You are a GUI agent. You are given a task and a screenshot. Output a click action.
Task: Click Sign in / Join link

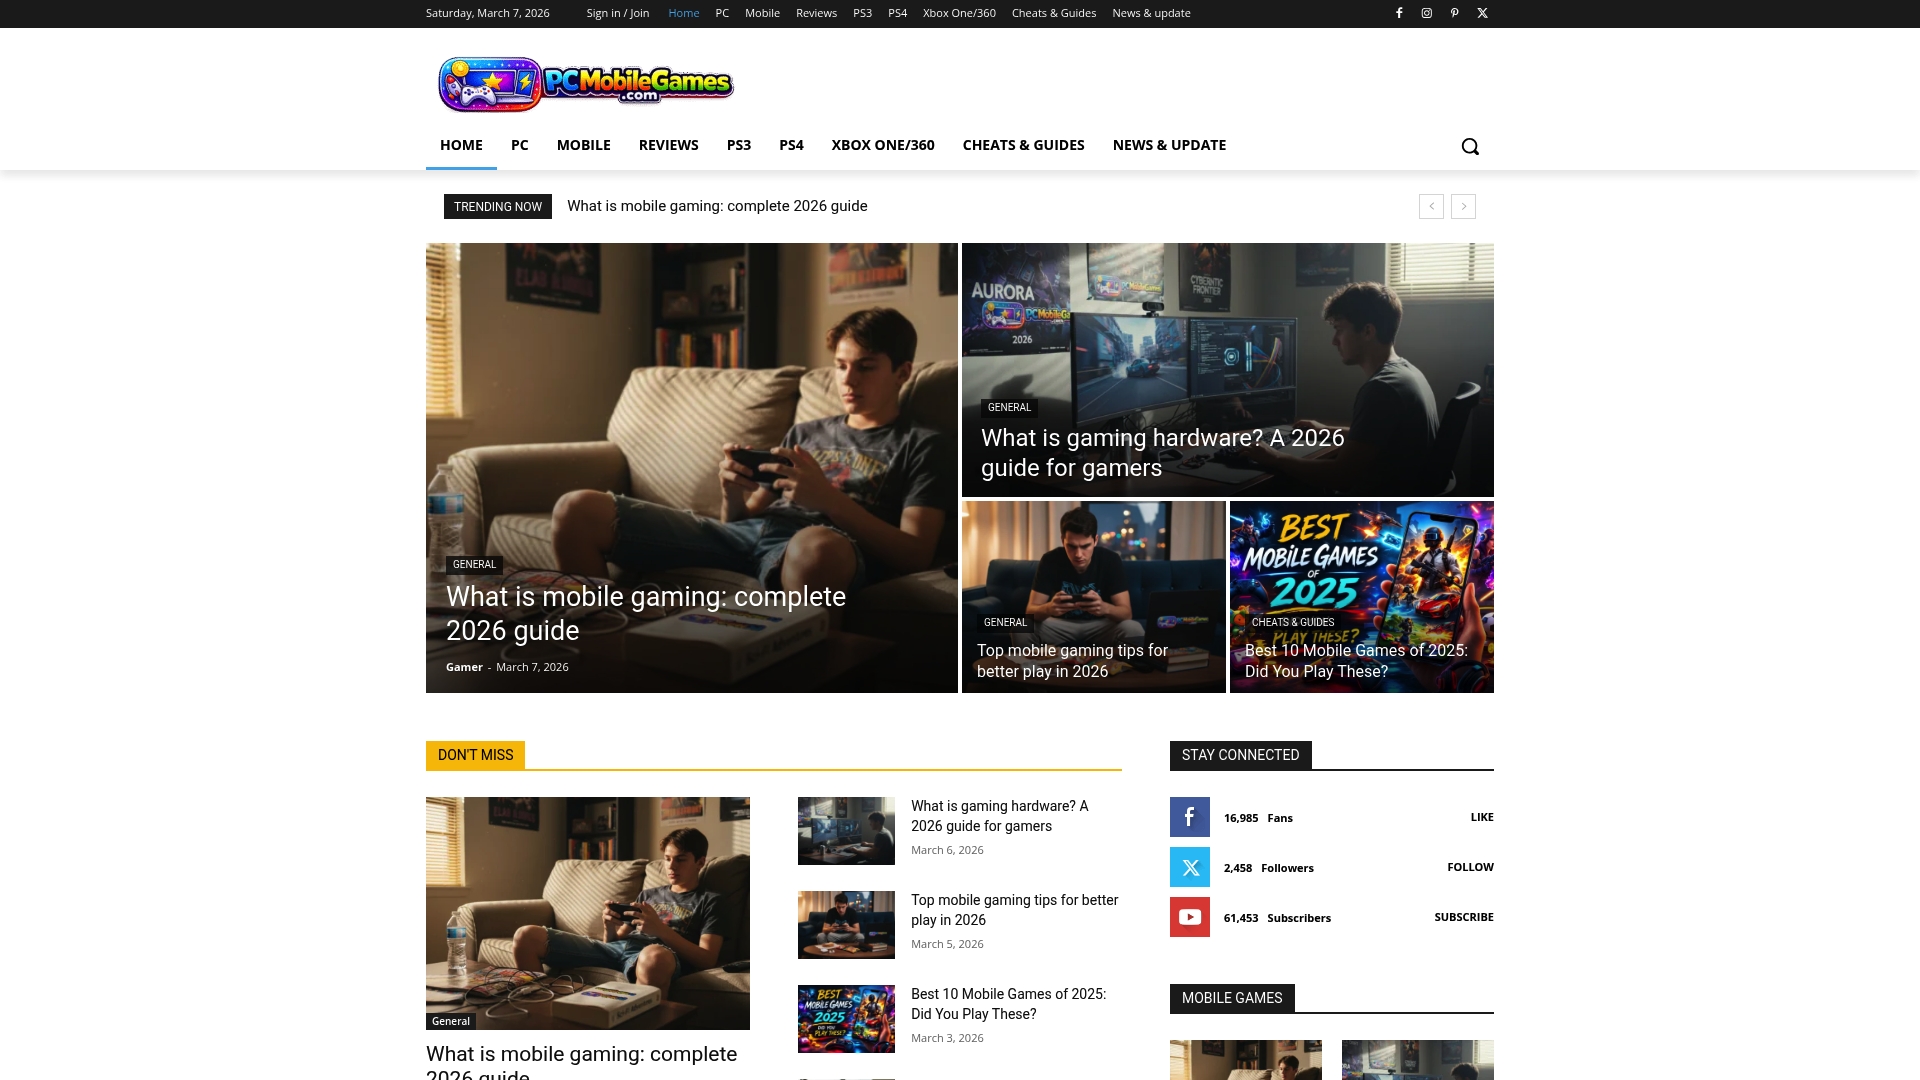click(x=616, y=13)
